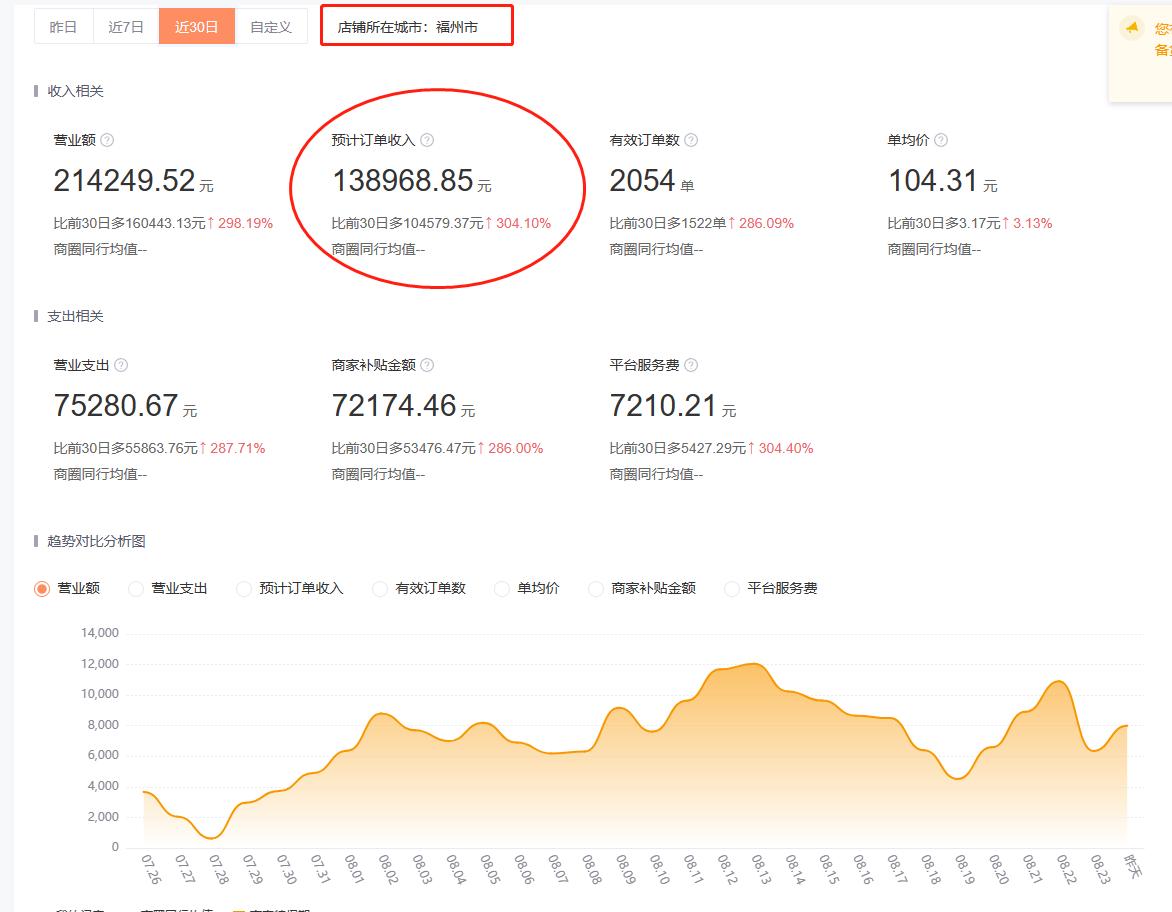
Task: Select the 营业支出 trend radio option
Action: [x=136, y=589]
